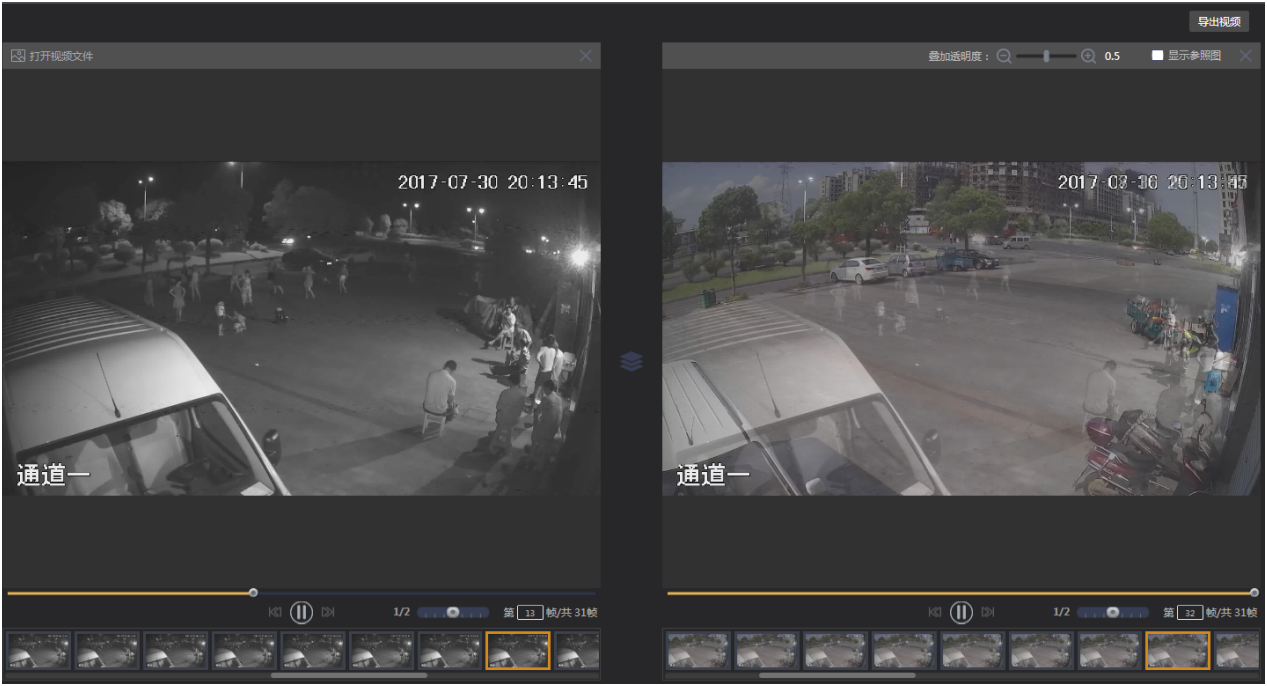The height and width of the screenshot is (686, 1267).
Task: Click the right panel playback speed slider
Action: point(1113,612)
